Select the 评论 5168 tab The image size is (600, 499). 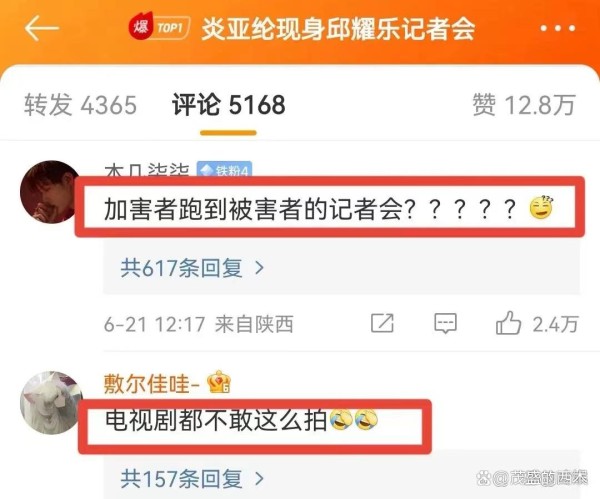tap(228, 104)
